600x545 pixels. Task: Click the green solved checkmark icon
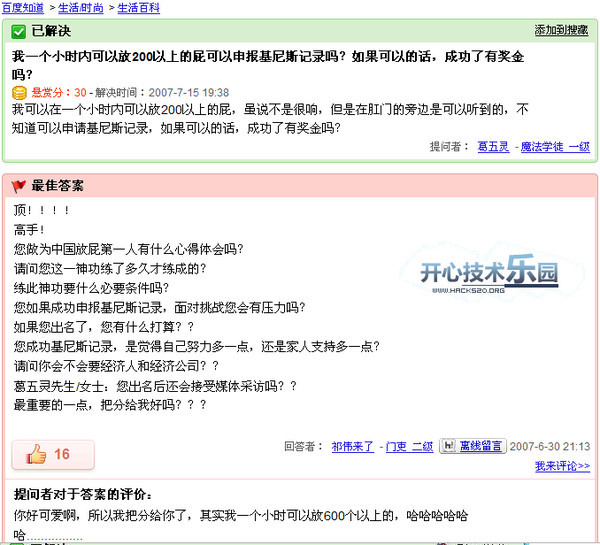click(19, 31)
